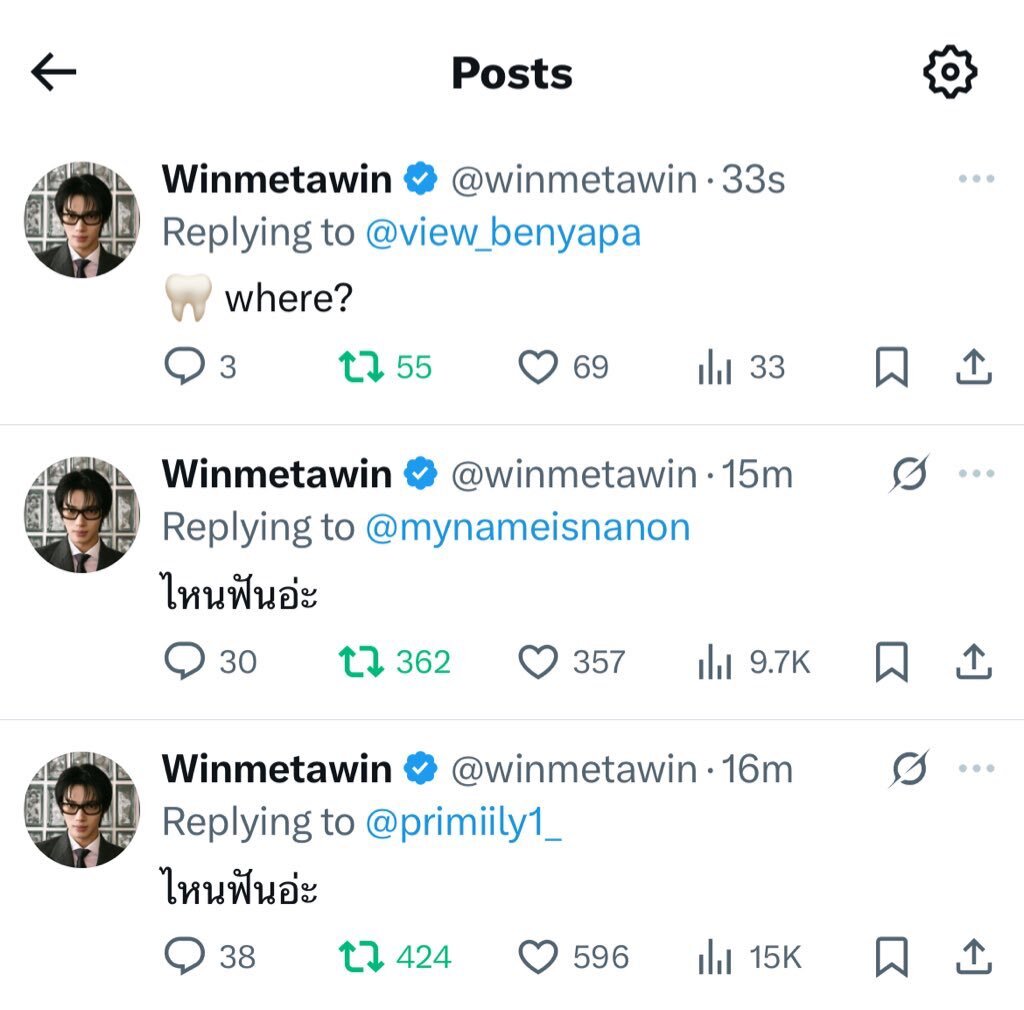Reply to the "where?" post

185,368
